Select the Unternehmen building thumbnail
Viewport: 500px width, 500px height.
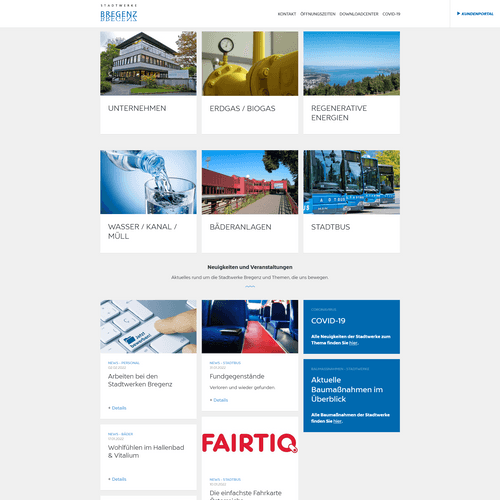[x=148, y=63]
